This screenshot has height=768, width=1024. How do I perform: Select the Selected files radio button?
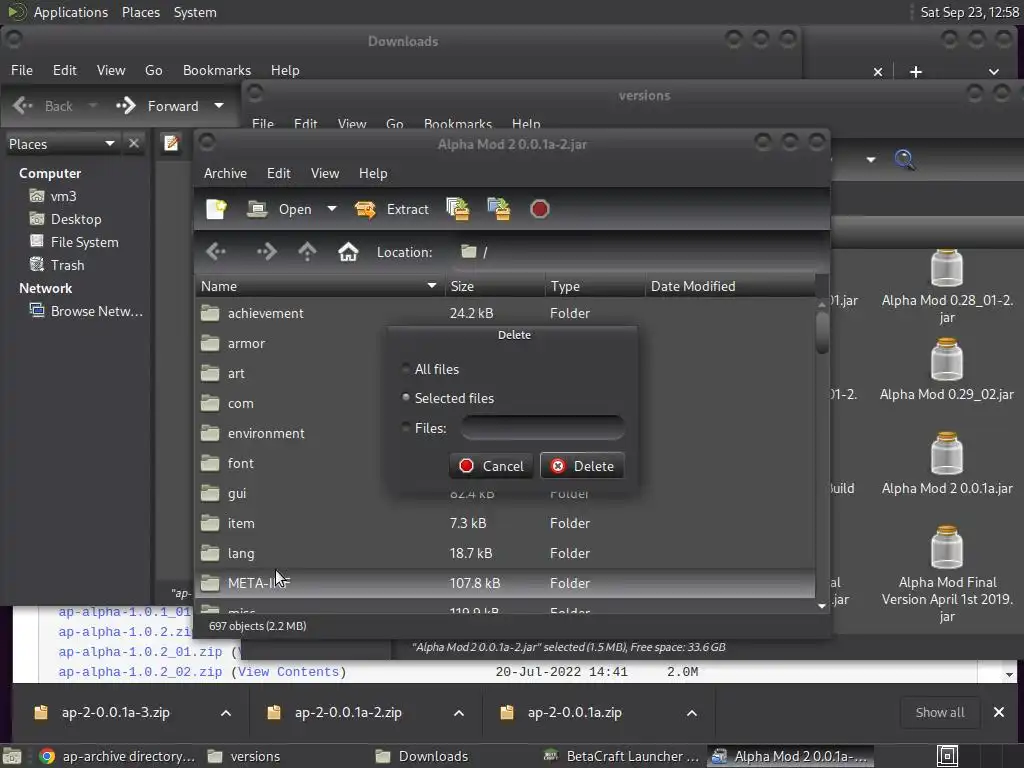[x=406, y=397]
